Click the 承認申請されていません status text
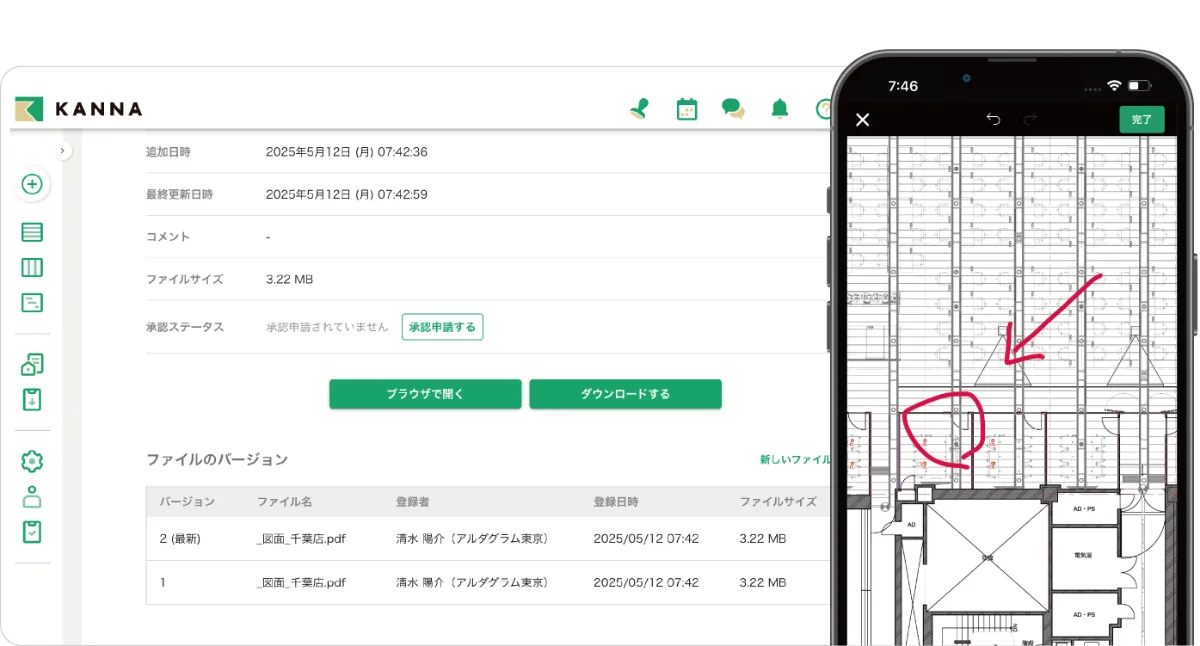Screen dimensions: 1200x646 coord(327,327)
